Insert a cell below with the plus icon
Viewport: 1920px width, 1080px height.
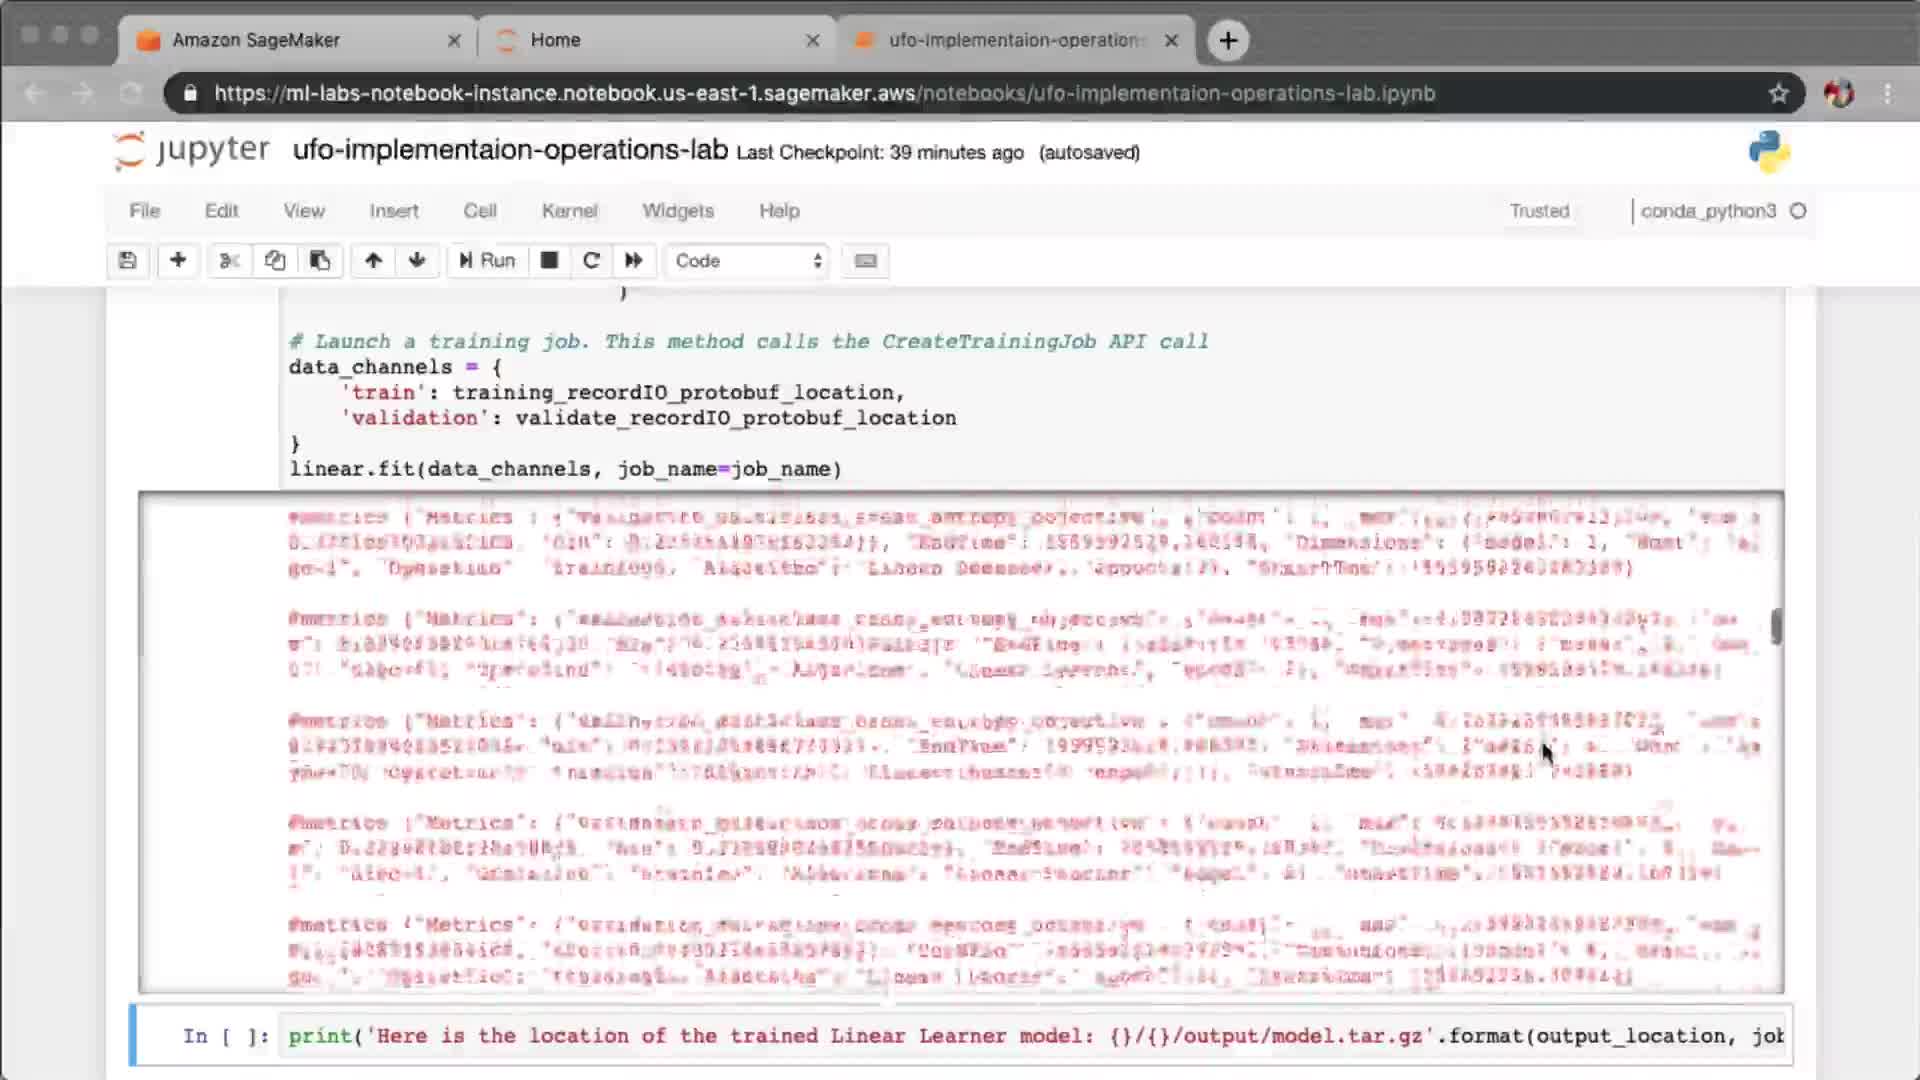click(178, 261)
